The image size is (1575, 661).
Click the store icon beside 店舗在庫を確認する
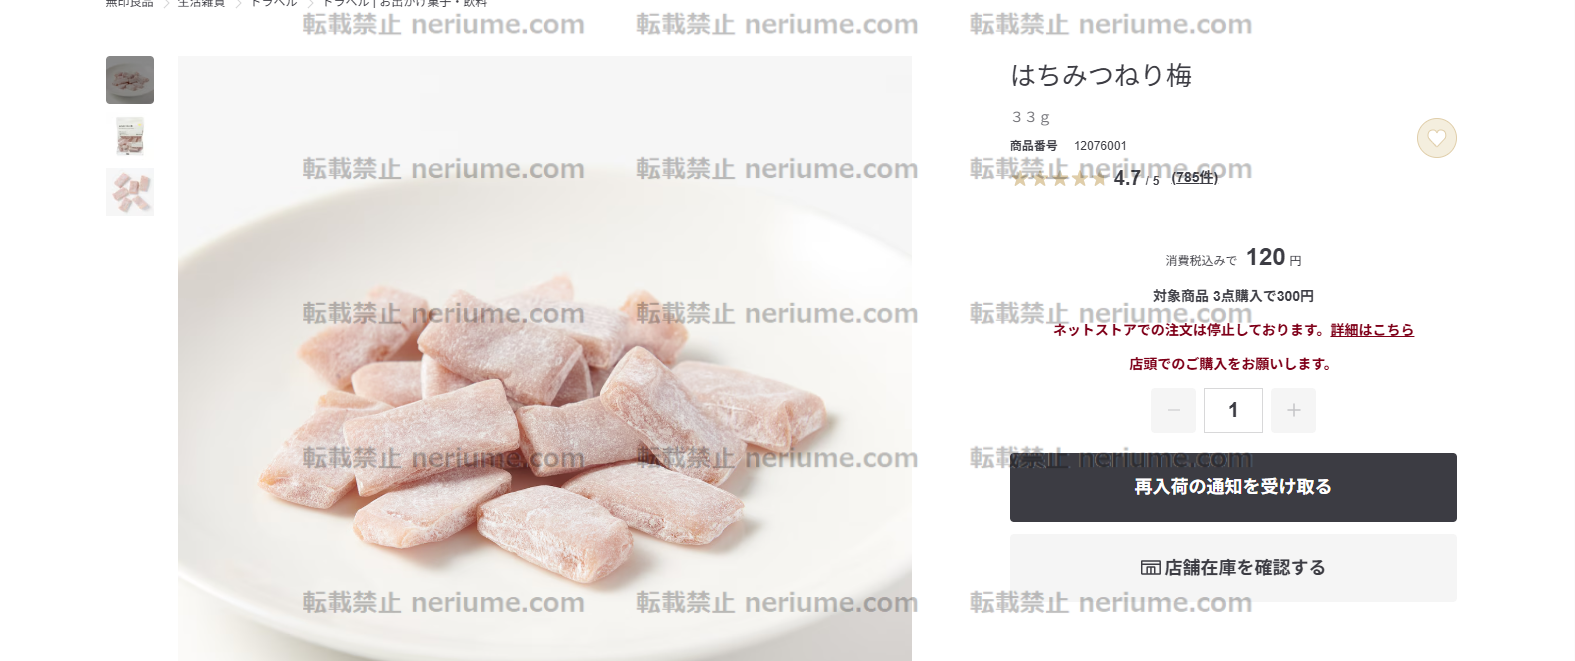(x=1150, y=568)
